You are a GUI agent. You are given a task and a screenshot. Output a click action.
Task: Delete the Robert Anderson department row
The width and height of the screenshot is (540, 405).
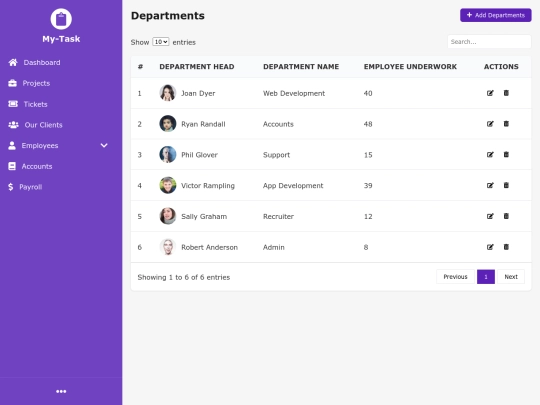506,247
